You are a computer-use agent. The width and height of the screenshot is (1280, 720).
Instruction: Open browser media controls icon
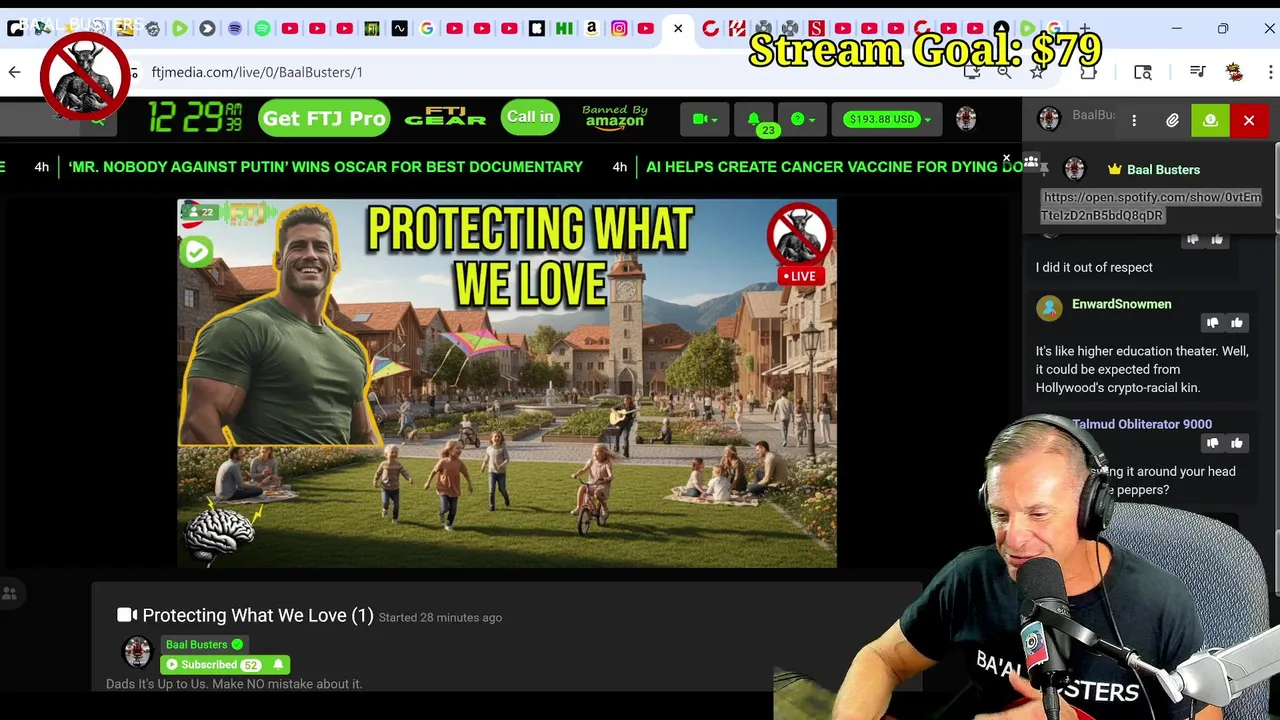[1197, 72]
